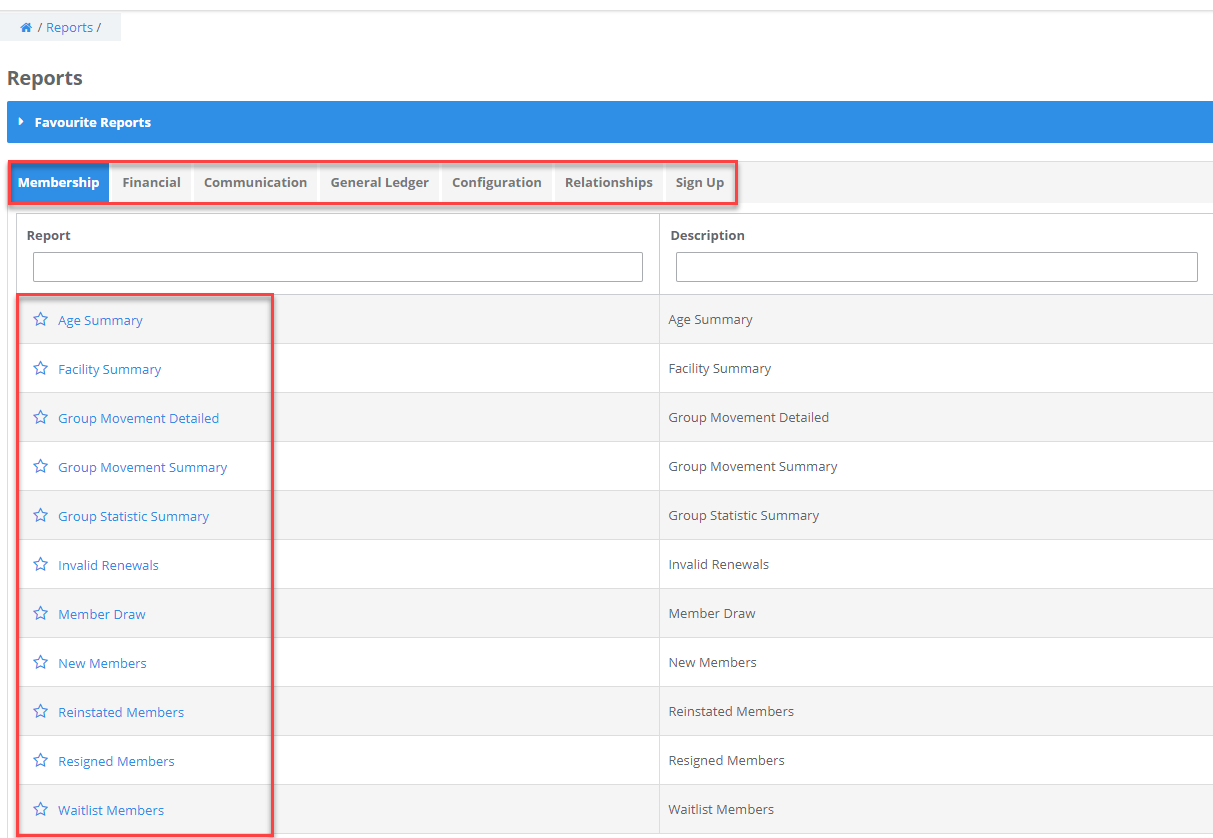The height and width of the screenshot is (838, 1213).
Task: Expand the Favourite Reports panel arrow
Action: pos(21,122)
